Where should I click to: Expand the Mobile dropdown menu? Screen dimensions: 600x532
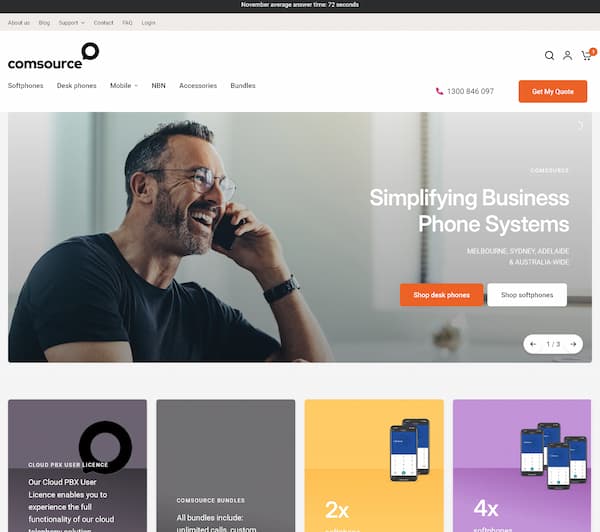(x=124, y=85)
